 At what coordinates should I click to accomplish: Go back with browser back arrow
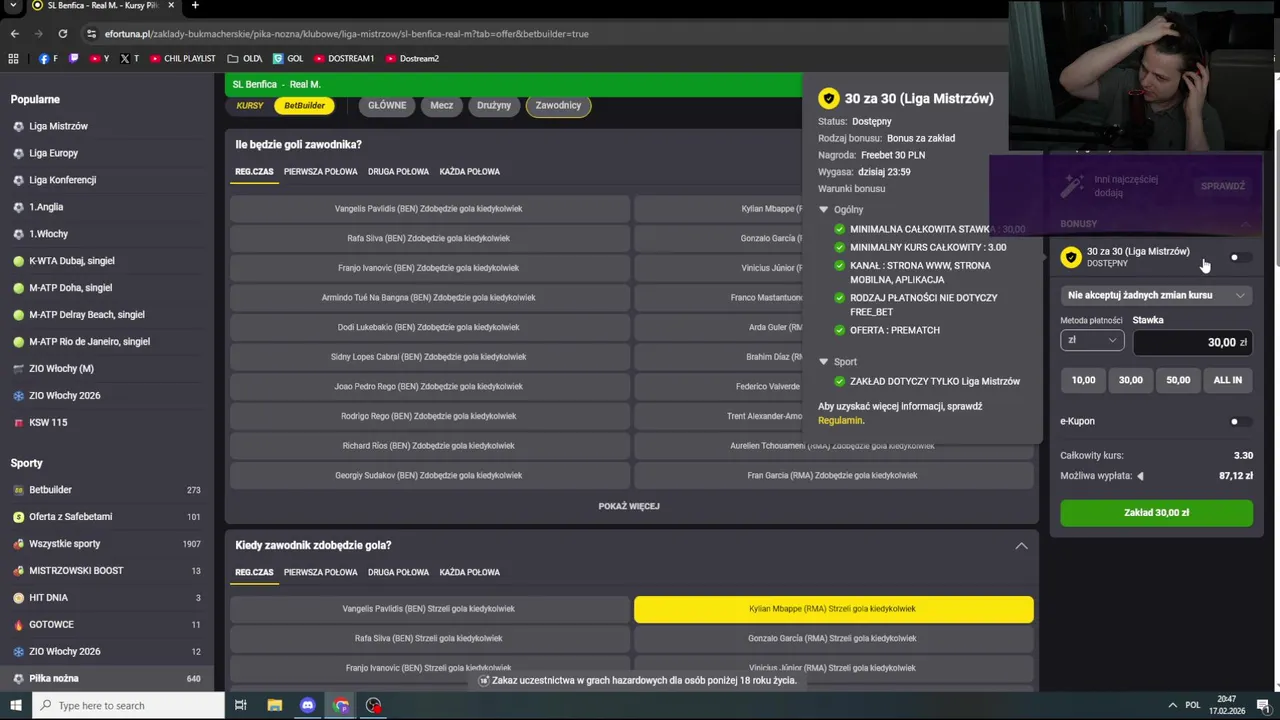click(x=14, y=34)
